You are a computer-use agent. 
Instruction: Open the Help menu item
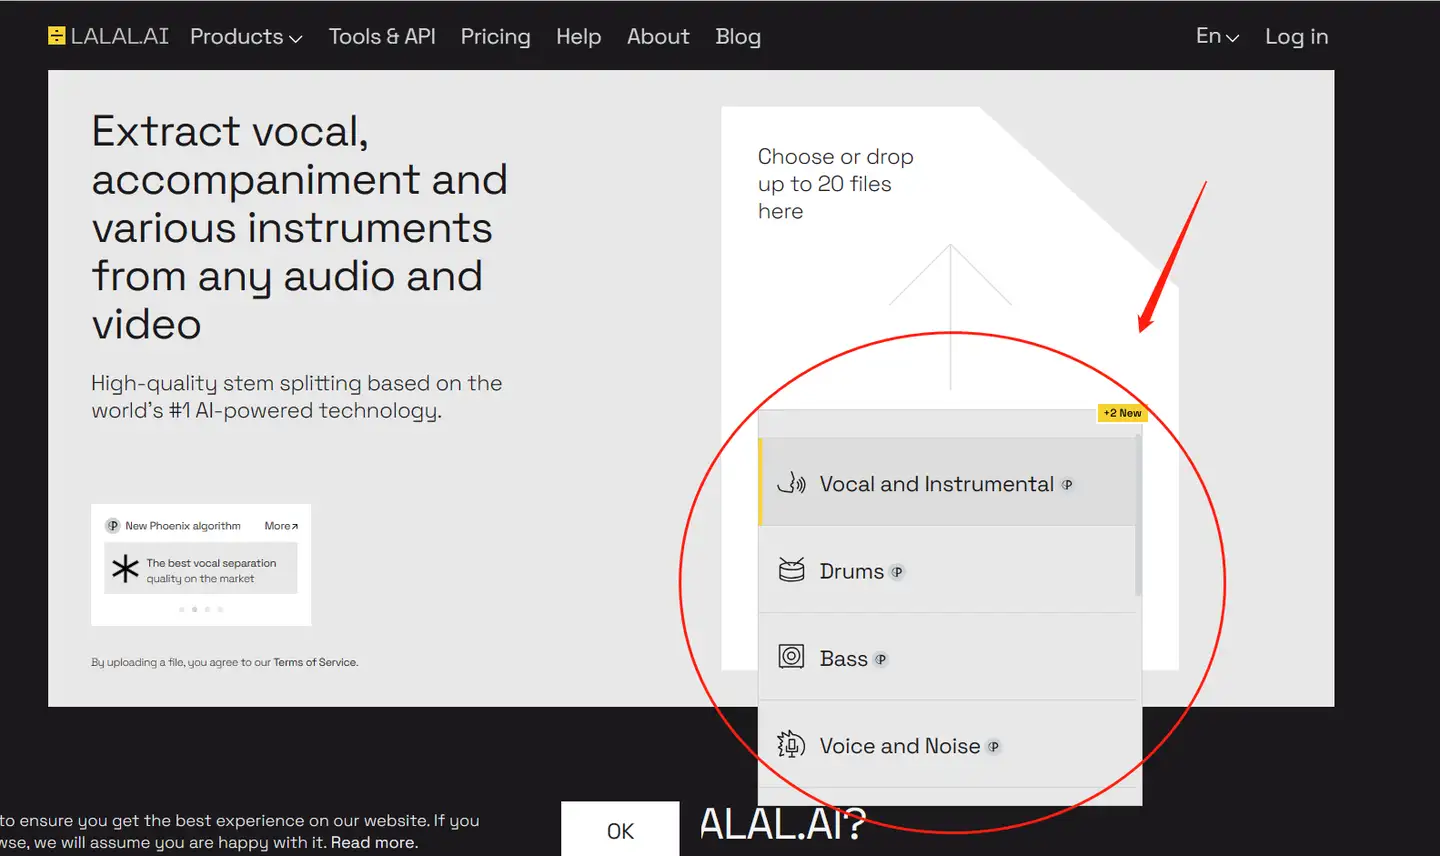[578, 37]
